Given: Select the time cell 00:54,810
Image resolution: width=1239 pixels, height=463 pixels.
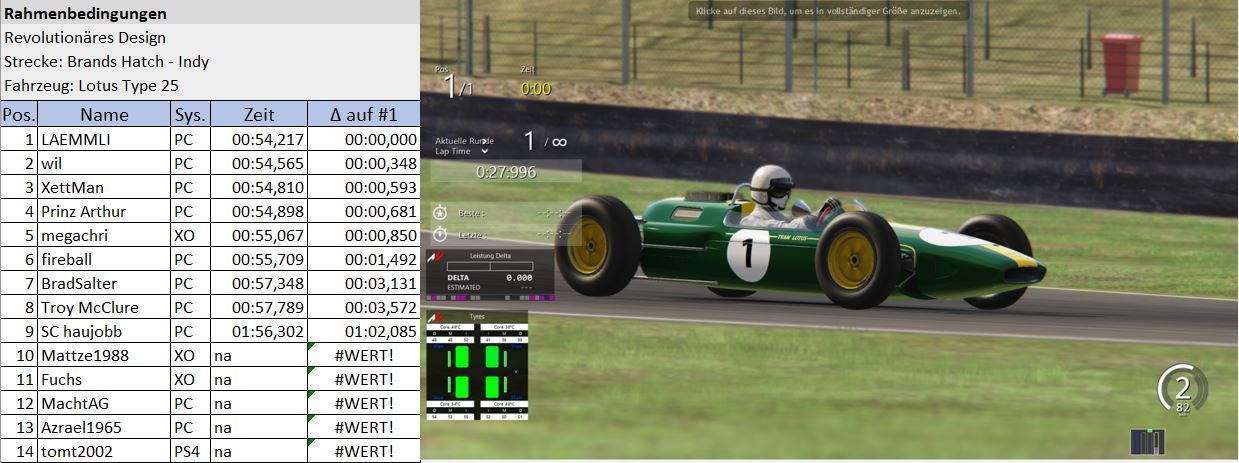Looking at the screenshot, I should tap(259, 187).
